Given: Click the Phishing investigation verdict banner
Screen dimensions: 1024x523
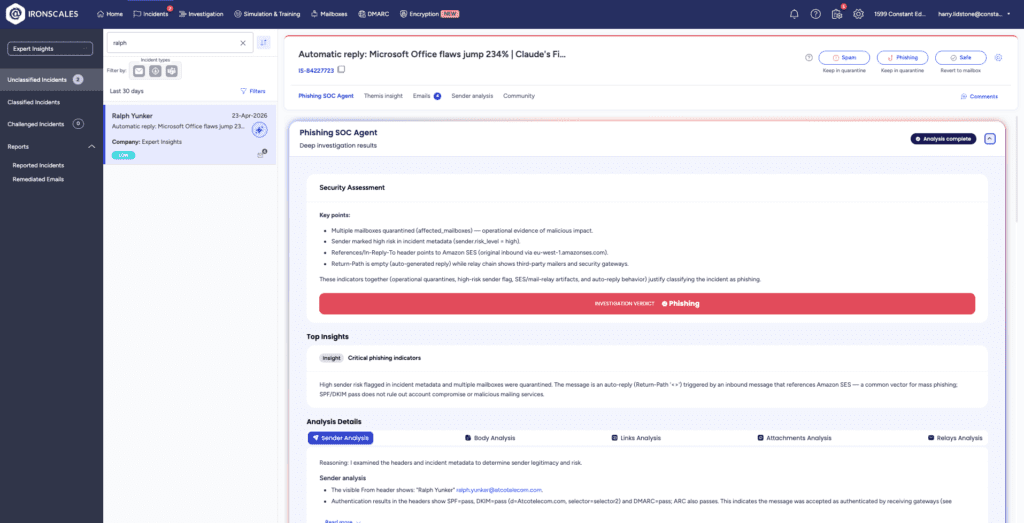Looking at the screenshot, I should (647, 304).
